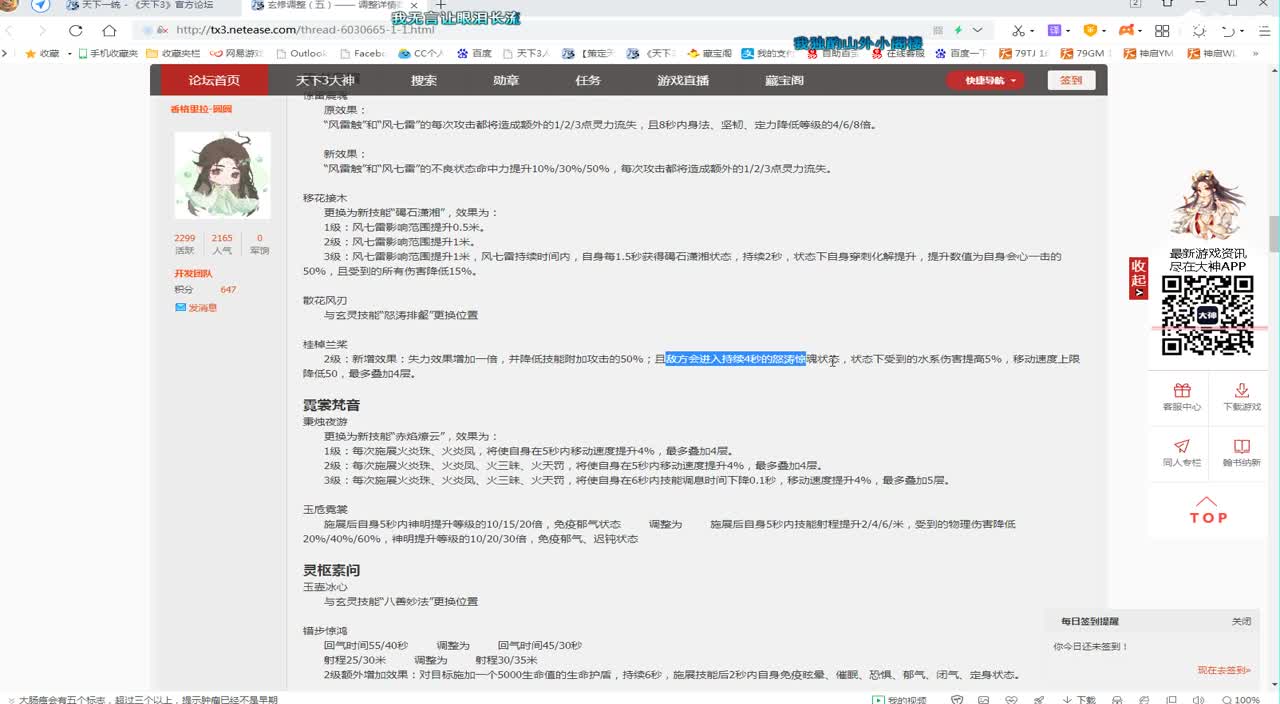The image size is (1280, 704).
Task: Open 翰书纳新 book icon
Action: coord(1241,446)
